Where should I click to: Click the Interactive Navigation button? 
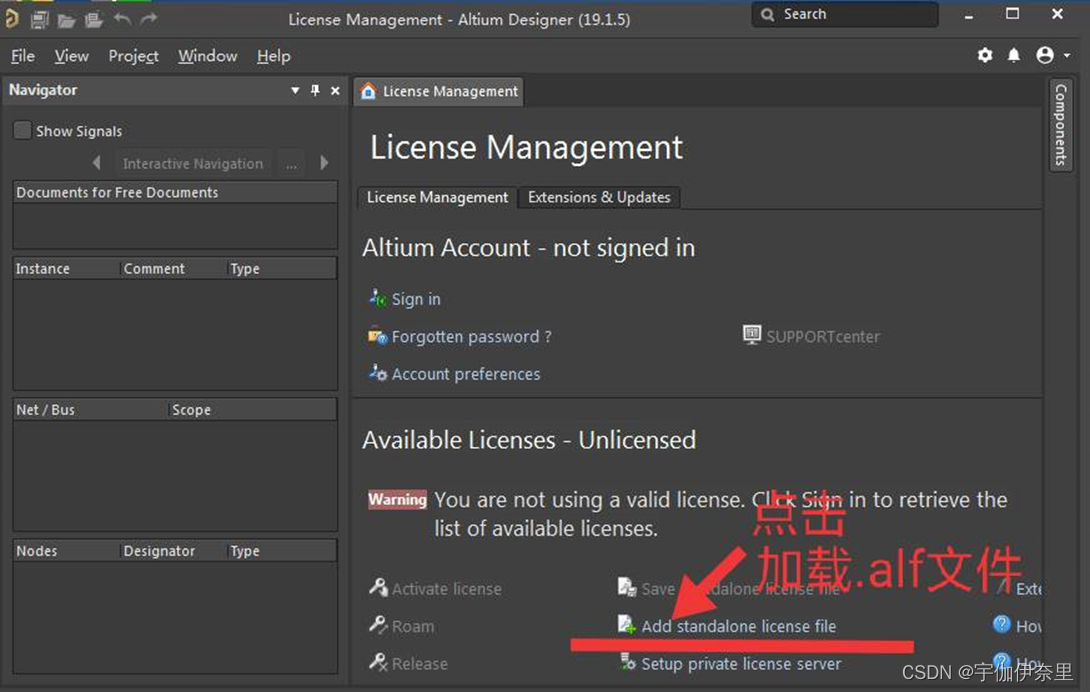[193, 163]
